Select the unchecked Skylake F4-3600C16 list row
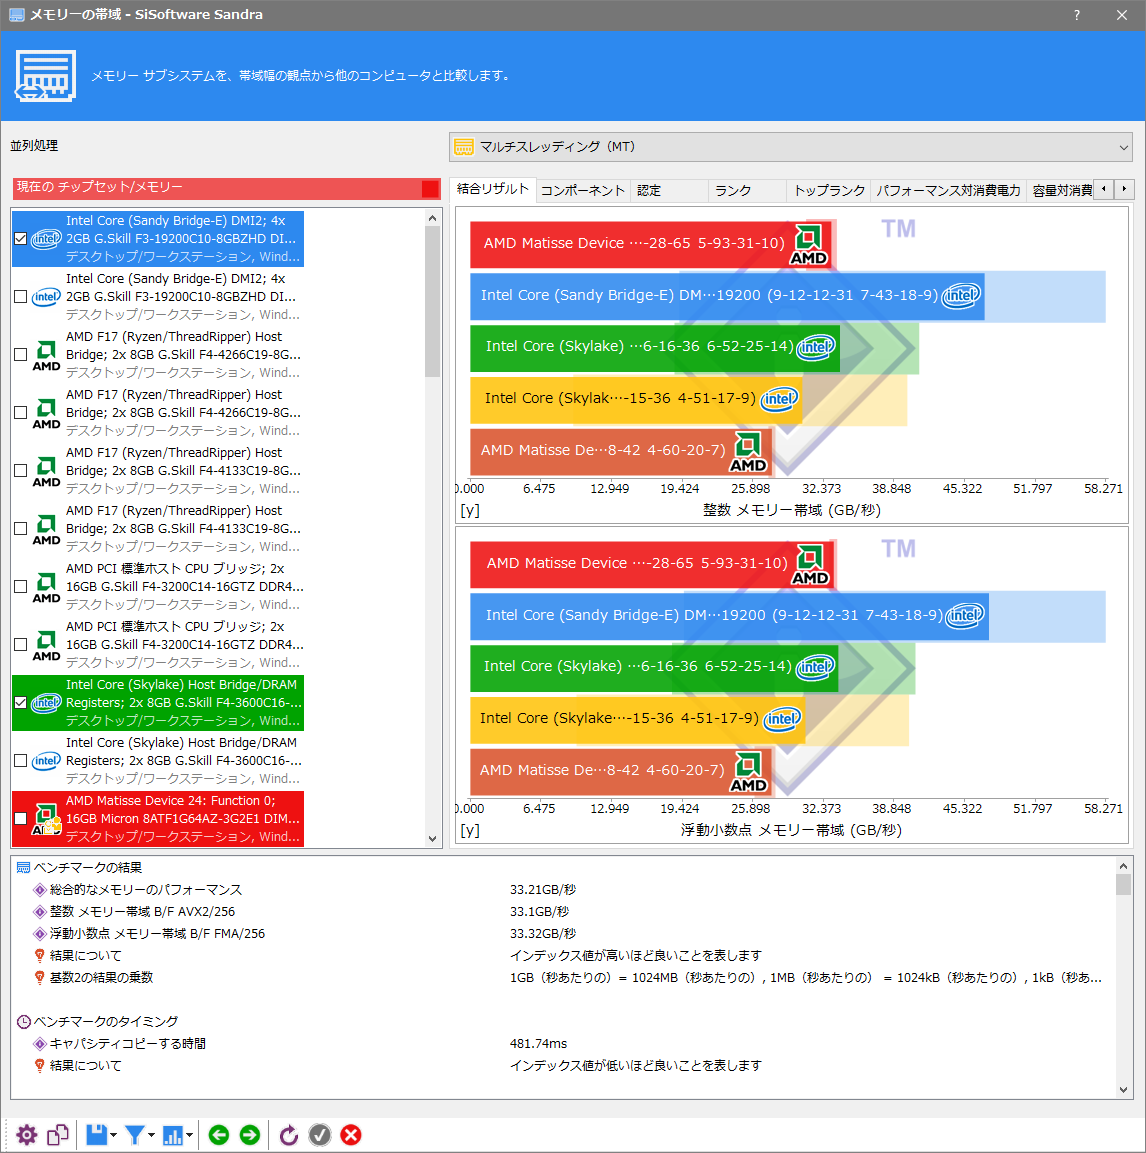The width and height of the screenshot is (1146, 1153). point(158,760)
